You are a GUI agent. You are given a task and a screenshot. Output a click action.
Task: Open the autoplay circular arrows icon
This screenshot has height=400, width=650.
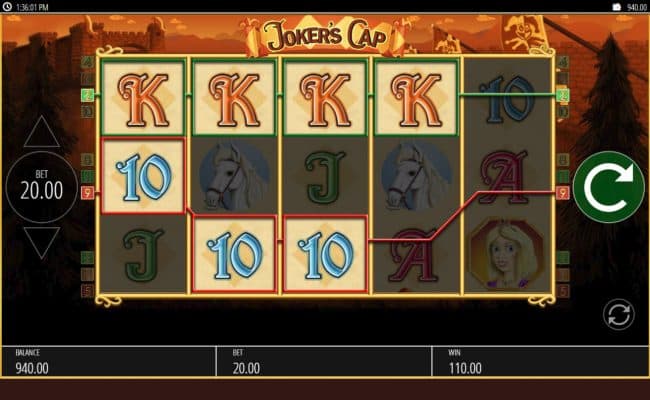pyautogui.click(x=618, y=315)
